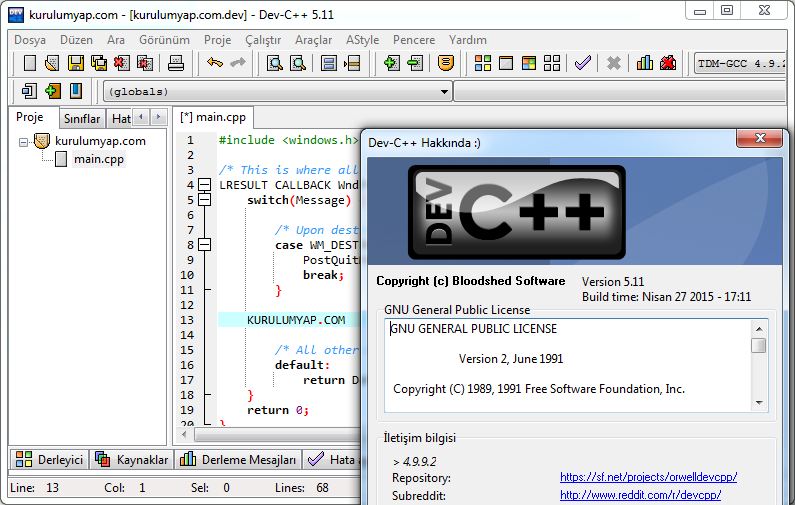Open the Proje menu
The height and width of the screenshot is (505, 795).
tap(218, 40)
